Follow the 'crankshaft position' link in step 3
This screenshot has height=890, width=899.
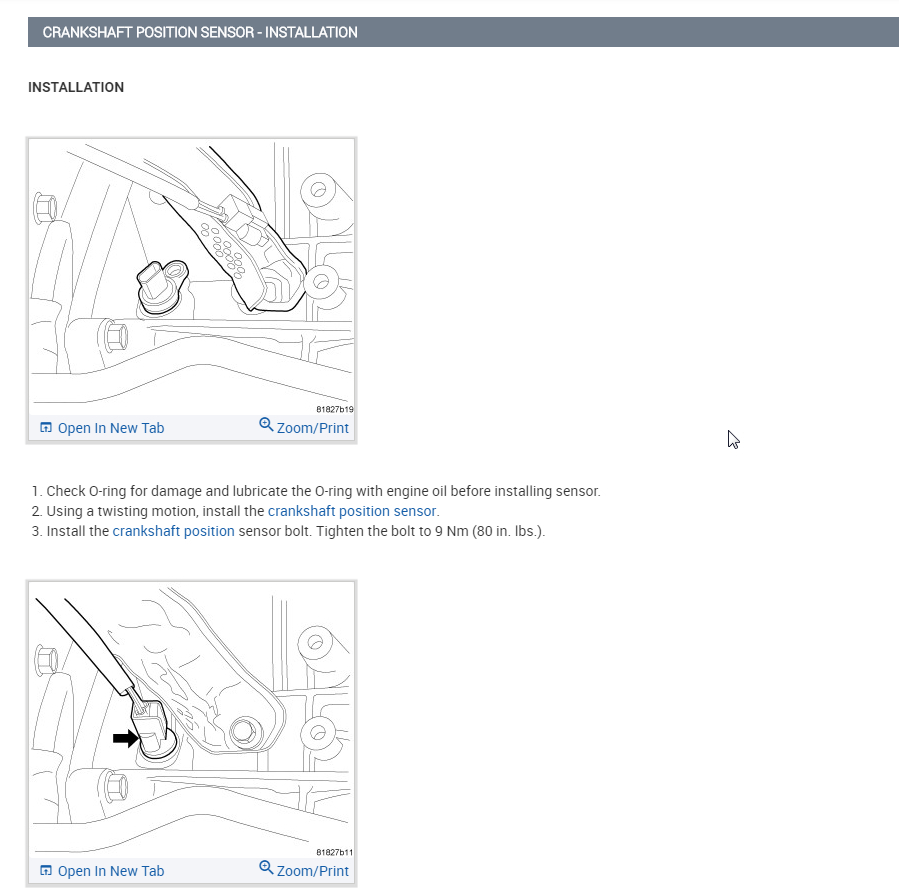[173, 531]
